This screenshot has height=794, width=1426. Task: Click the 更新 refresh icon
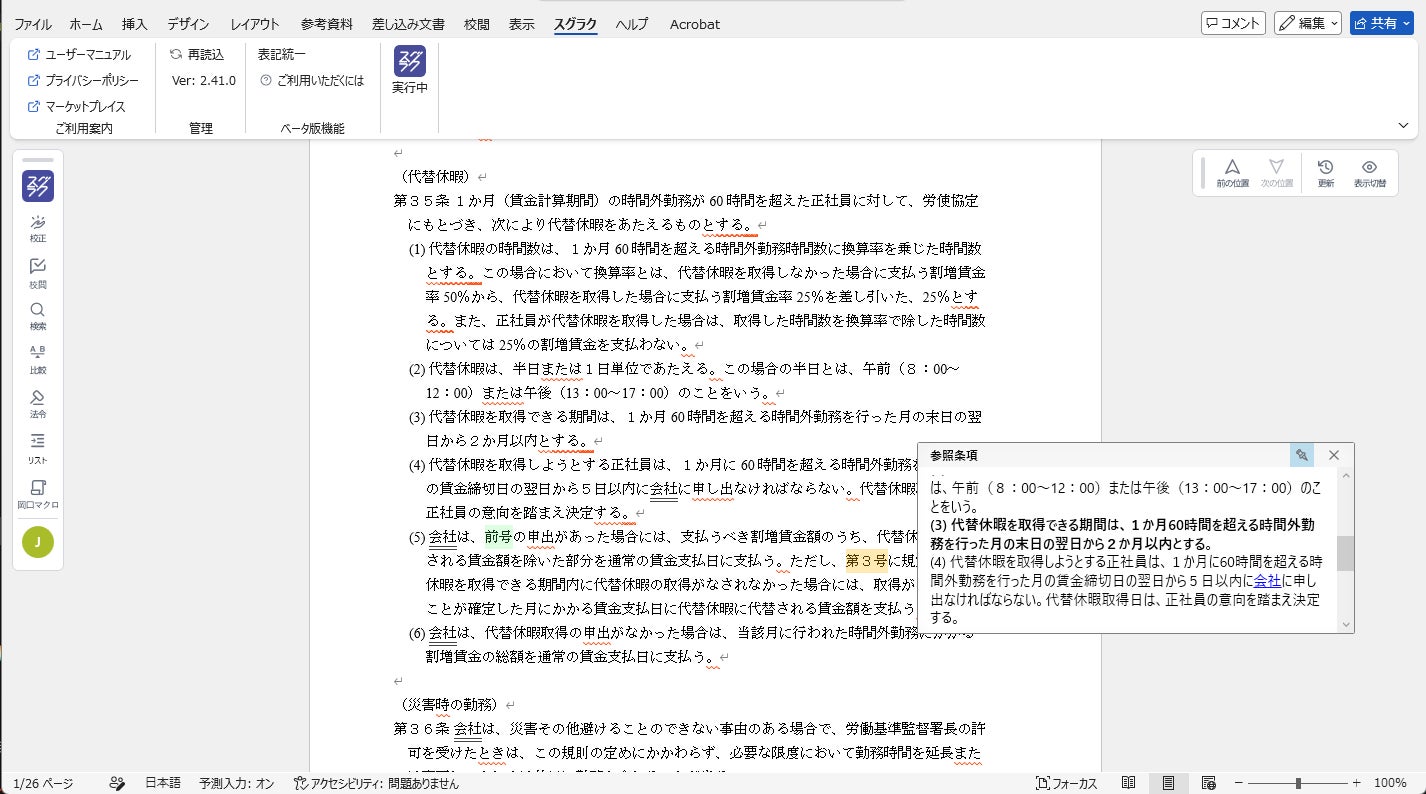pos(1325,172)
